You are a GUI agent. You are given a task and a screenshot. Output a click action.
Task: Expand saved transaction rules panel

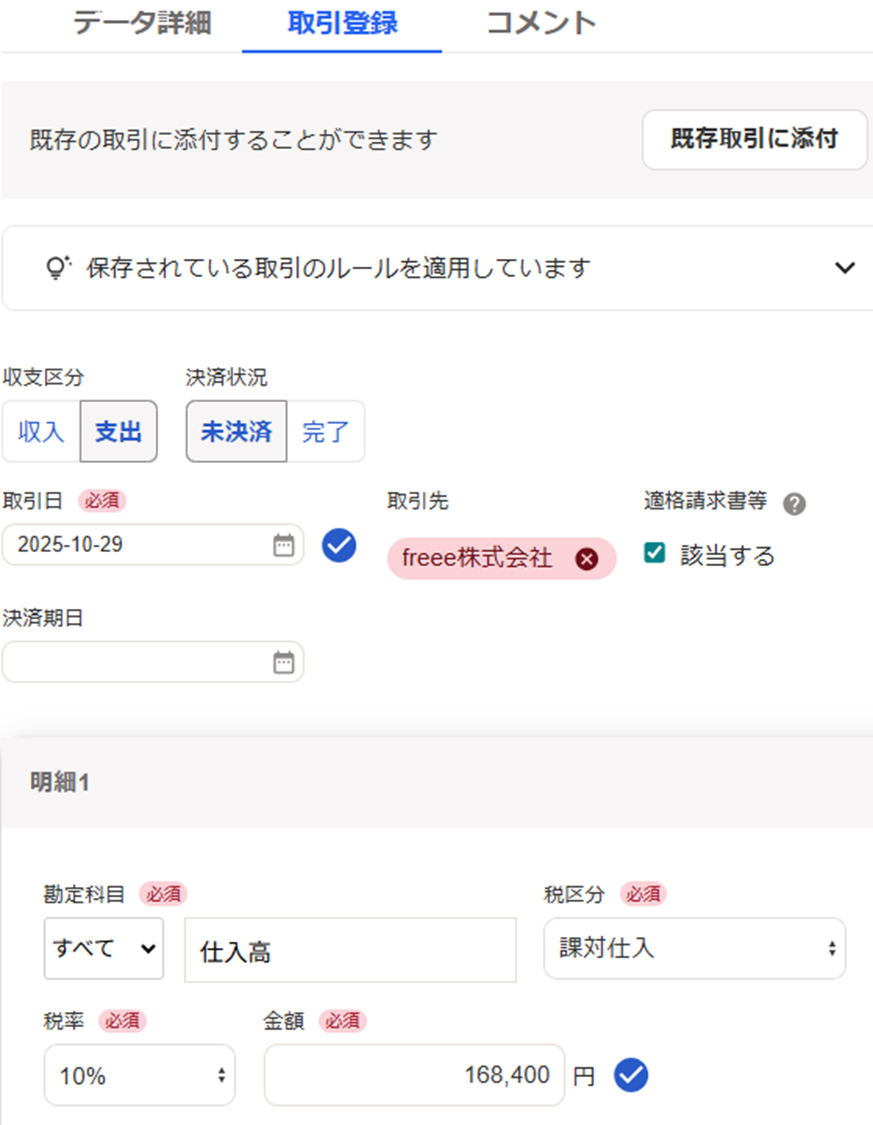pyautogui.click(x=845, y=268)
